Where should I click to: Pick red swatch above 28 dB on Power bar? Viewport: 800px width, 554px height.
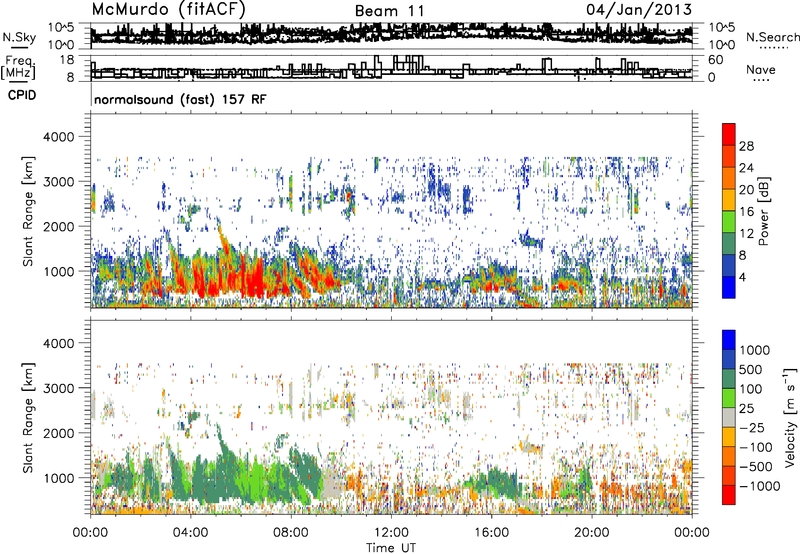pyautogui.click(x=729, y=135)
